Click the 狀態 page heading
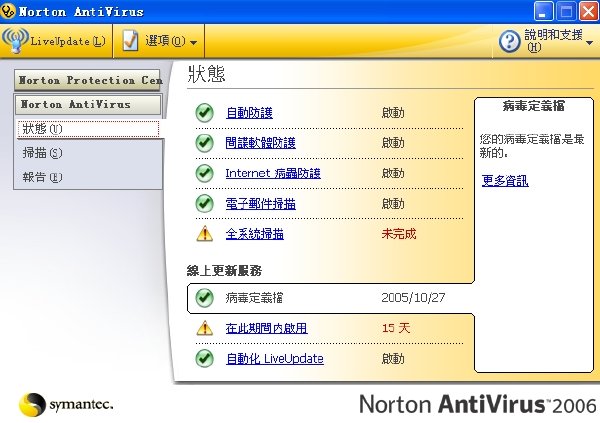 206,73
